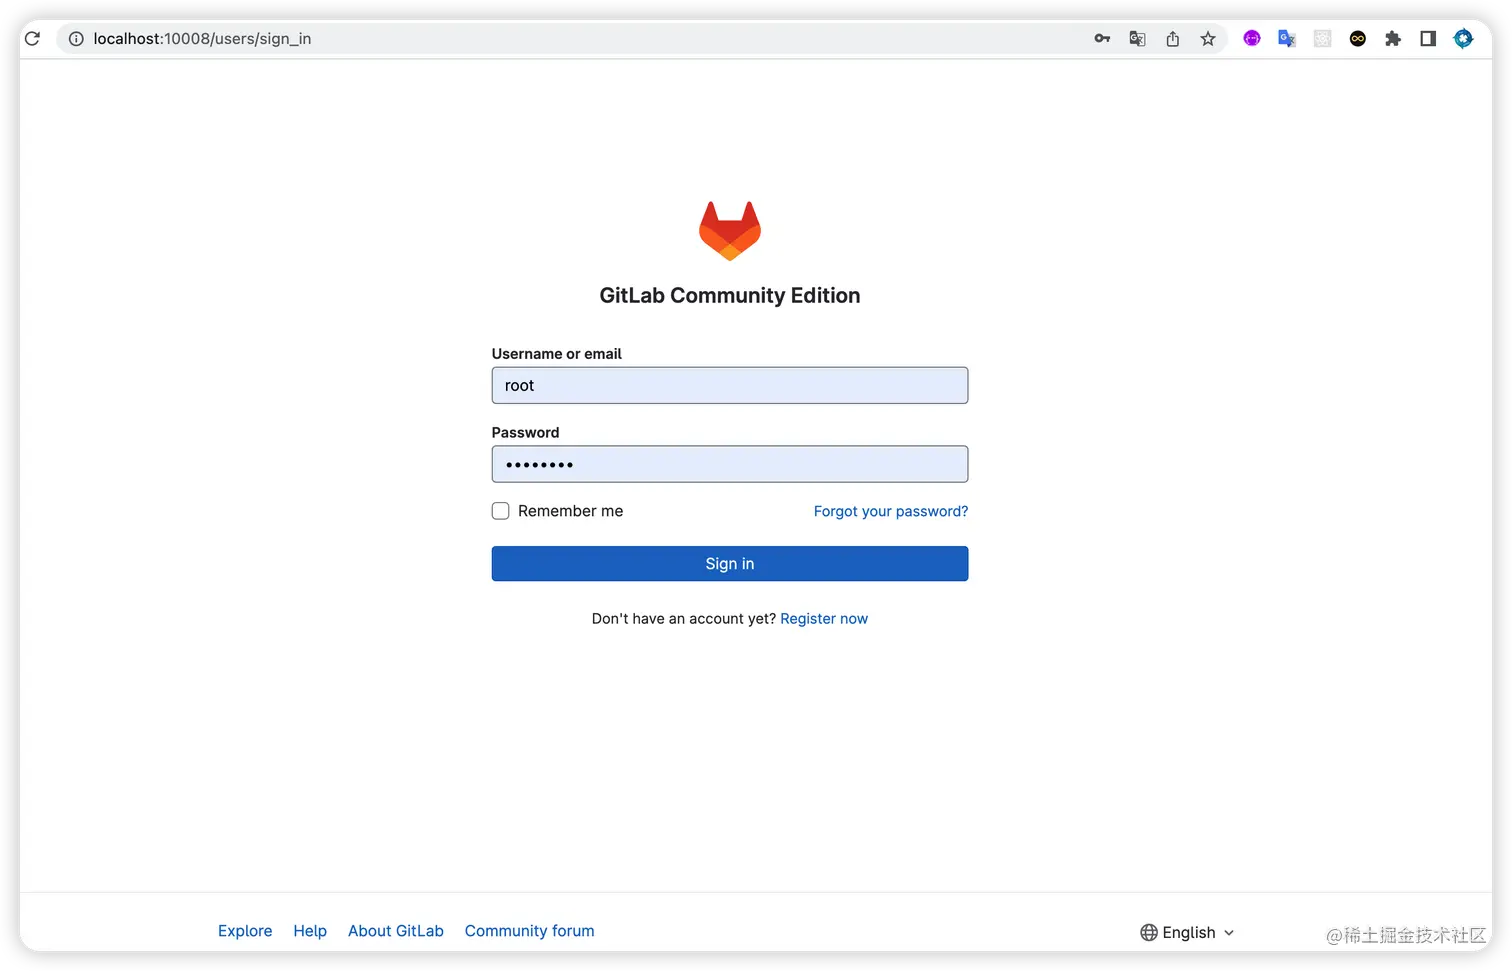This screenshot has height=971, width=1512.
Task: Focus the Password input field
Action: click(730, 464)
